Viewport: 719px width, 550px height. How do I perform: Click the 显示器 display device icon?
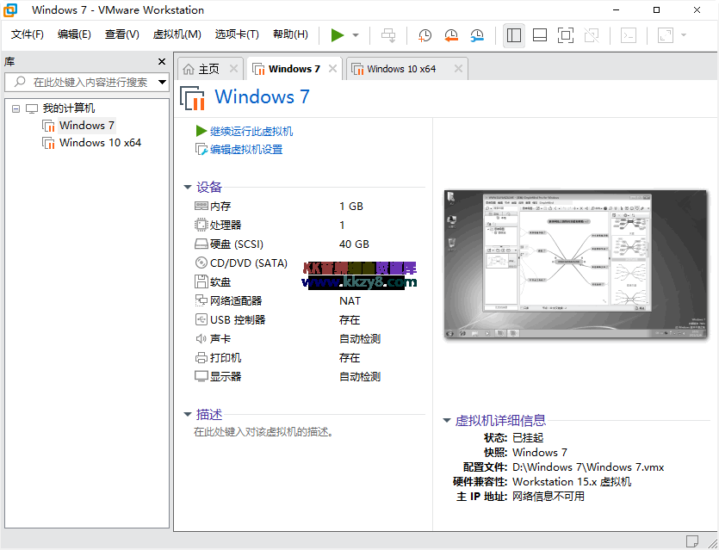click(201, 376)
